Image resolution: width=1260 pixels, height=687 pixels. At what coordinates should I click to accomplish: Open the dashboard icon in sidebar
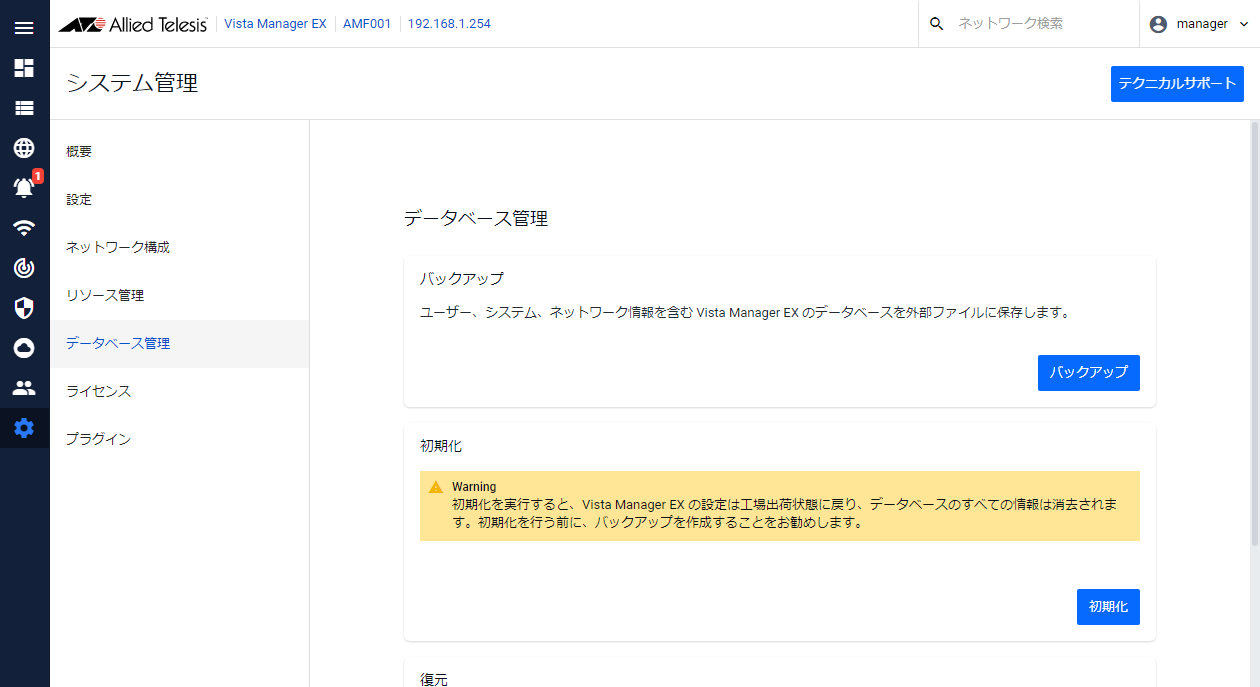pyautogui.click(x=24, y=68)
